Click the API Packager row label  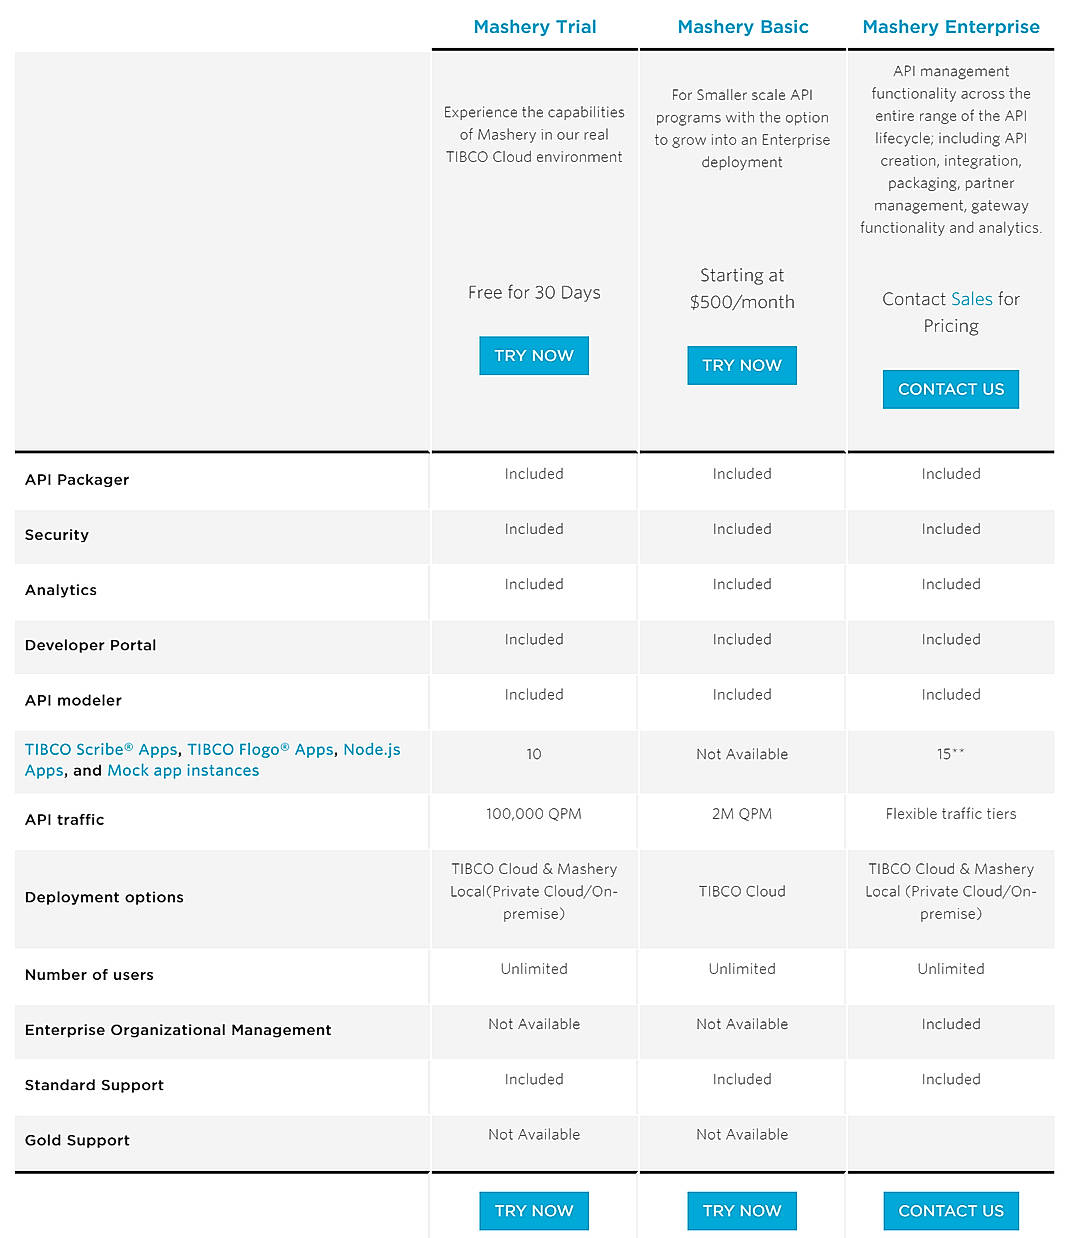coord(77,480)
